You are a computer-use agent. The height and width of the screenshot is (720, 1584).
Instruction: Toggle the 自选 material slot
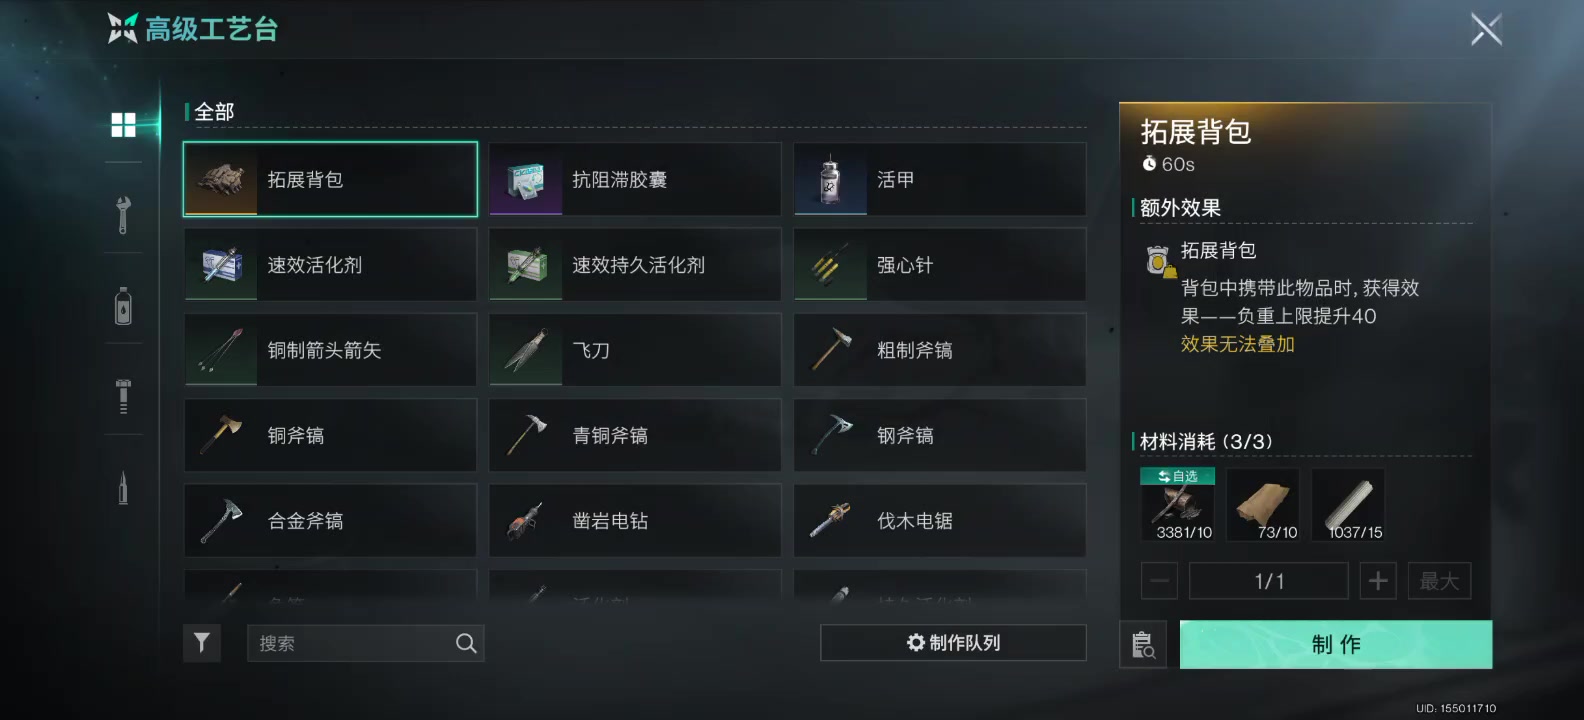(x=1178, y=505)
